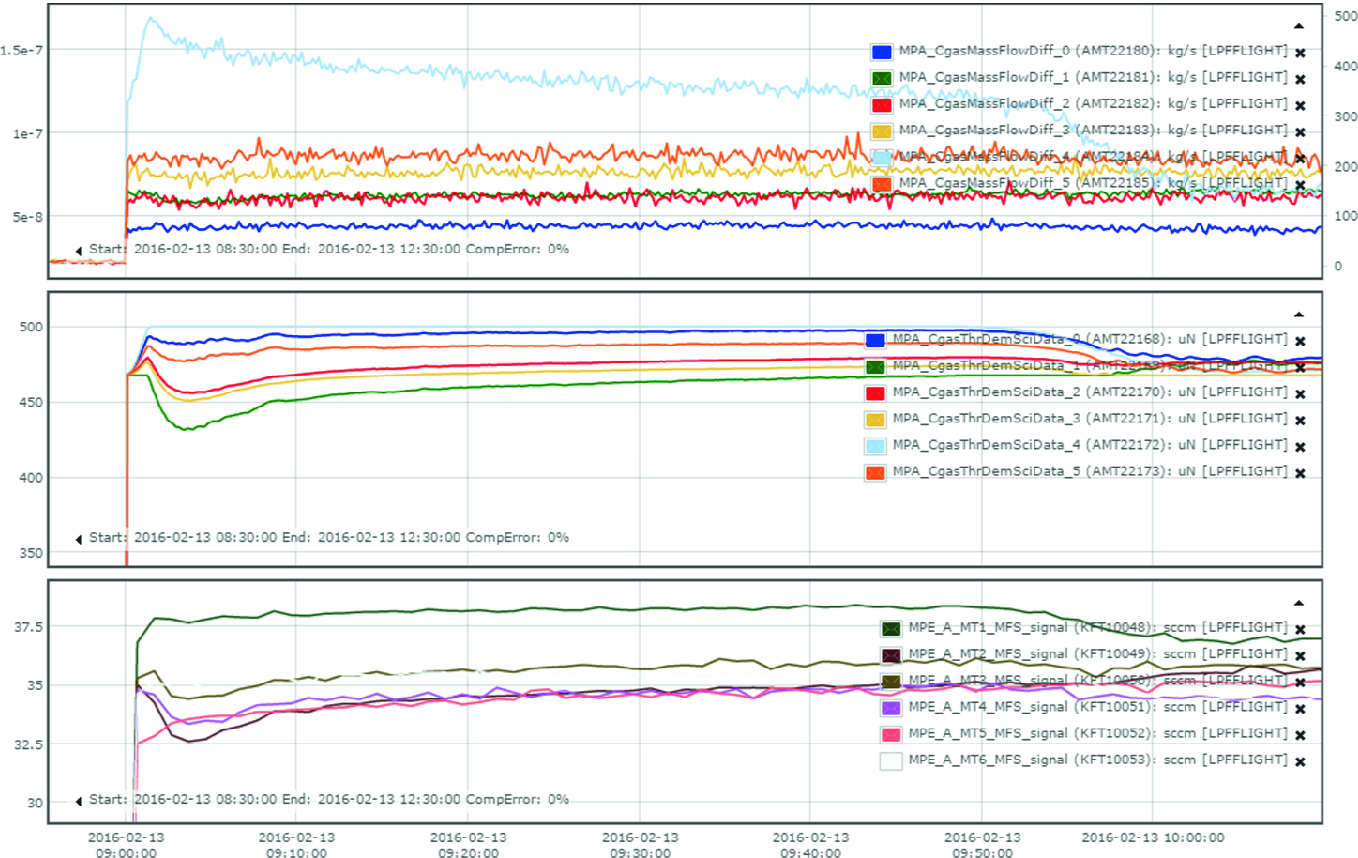Remove MPA_CgasThrDemSciData_2 series with its x icon
The image size is (1358, 858).
(1300, 394)
